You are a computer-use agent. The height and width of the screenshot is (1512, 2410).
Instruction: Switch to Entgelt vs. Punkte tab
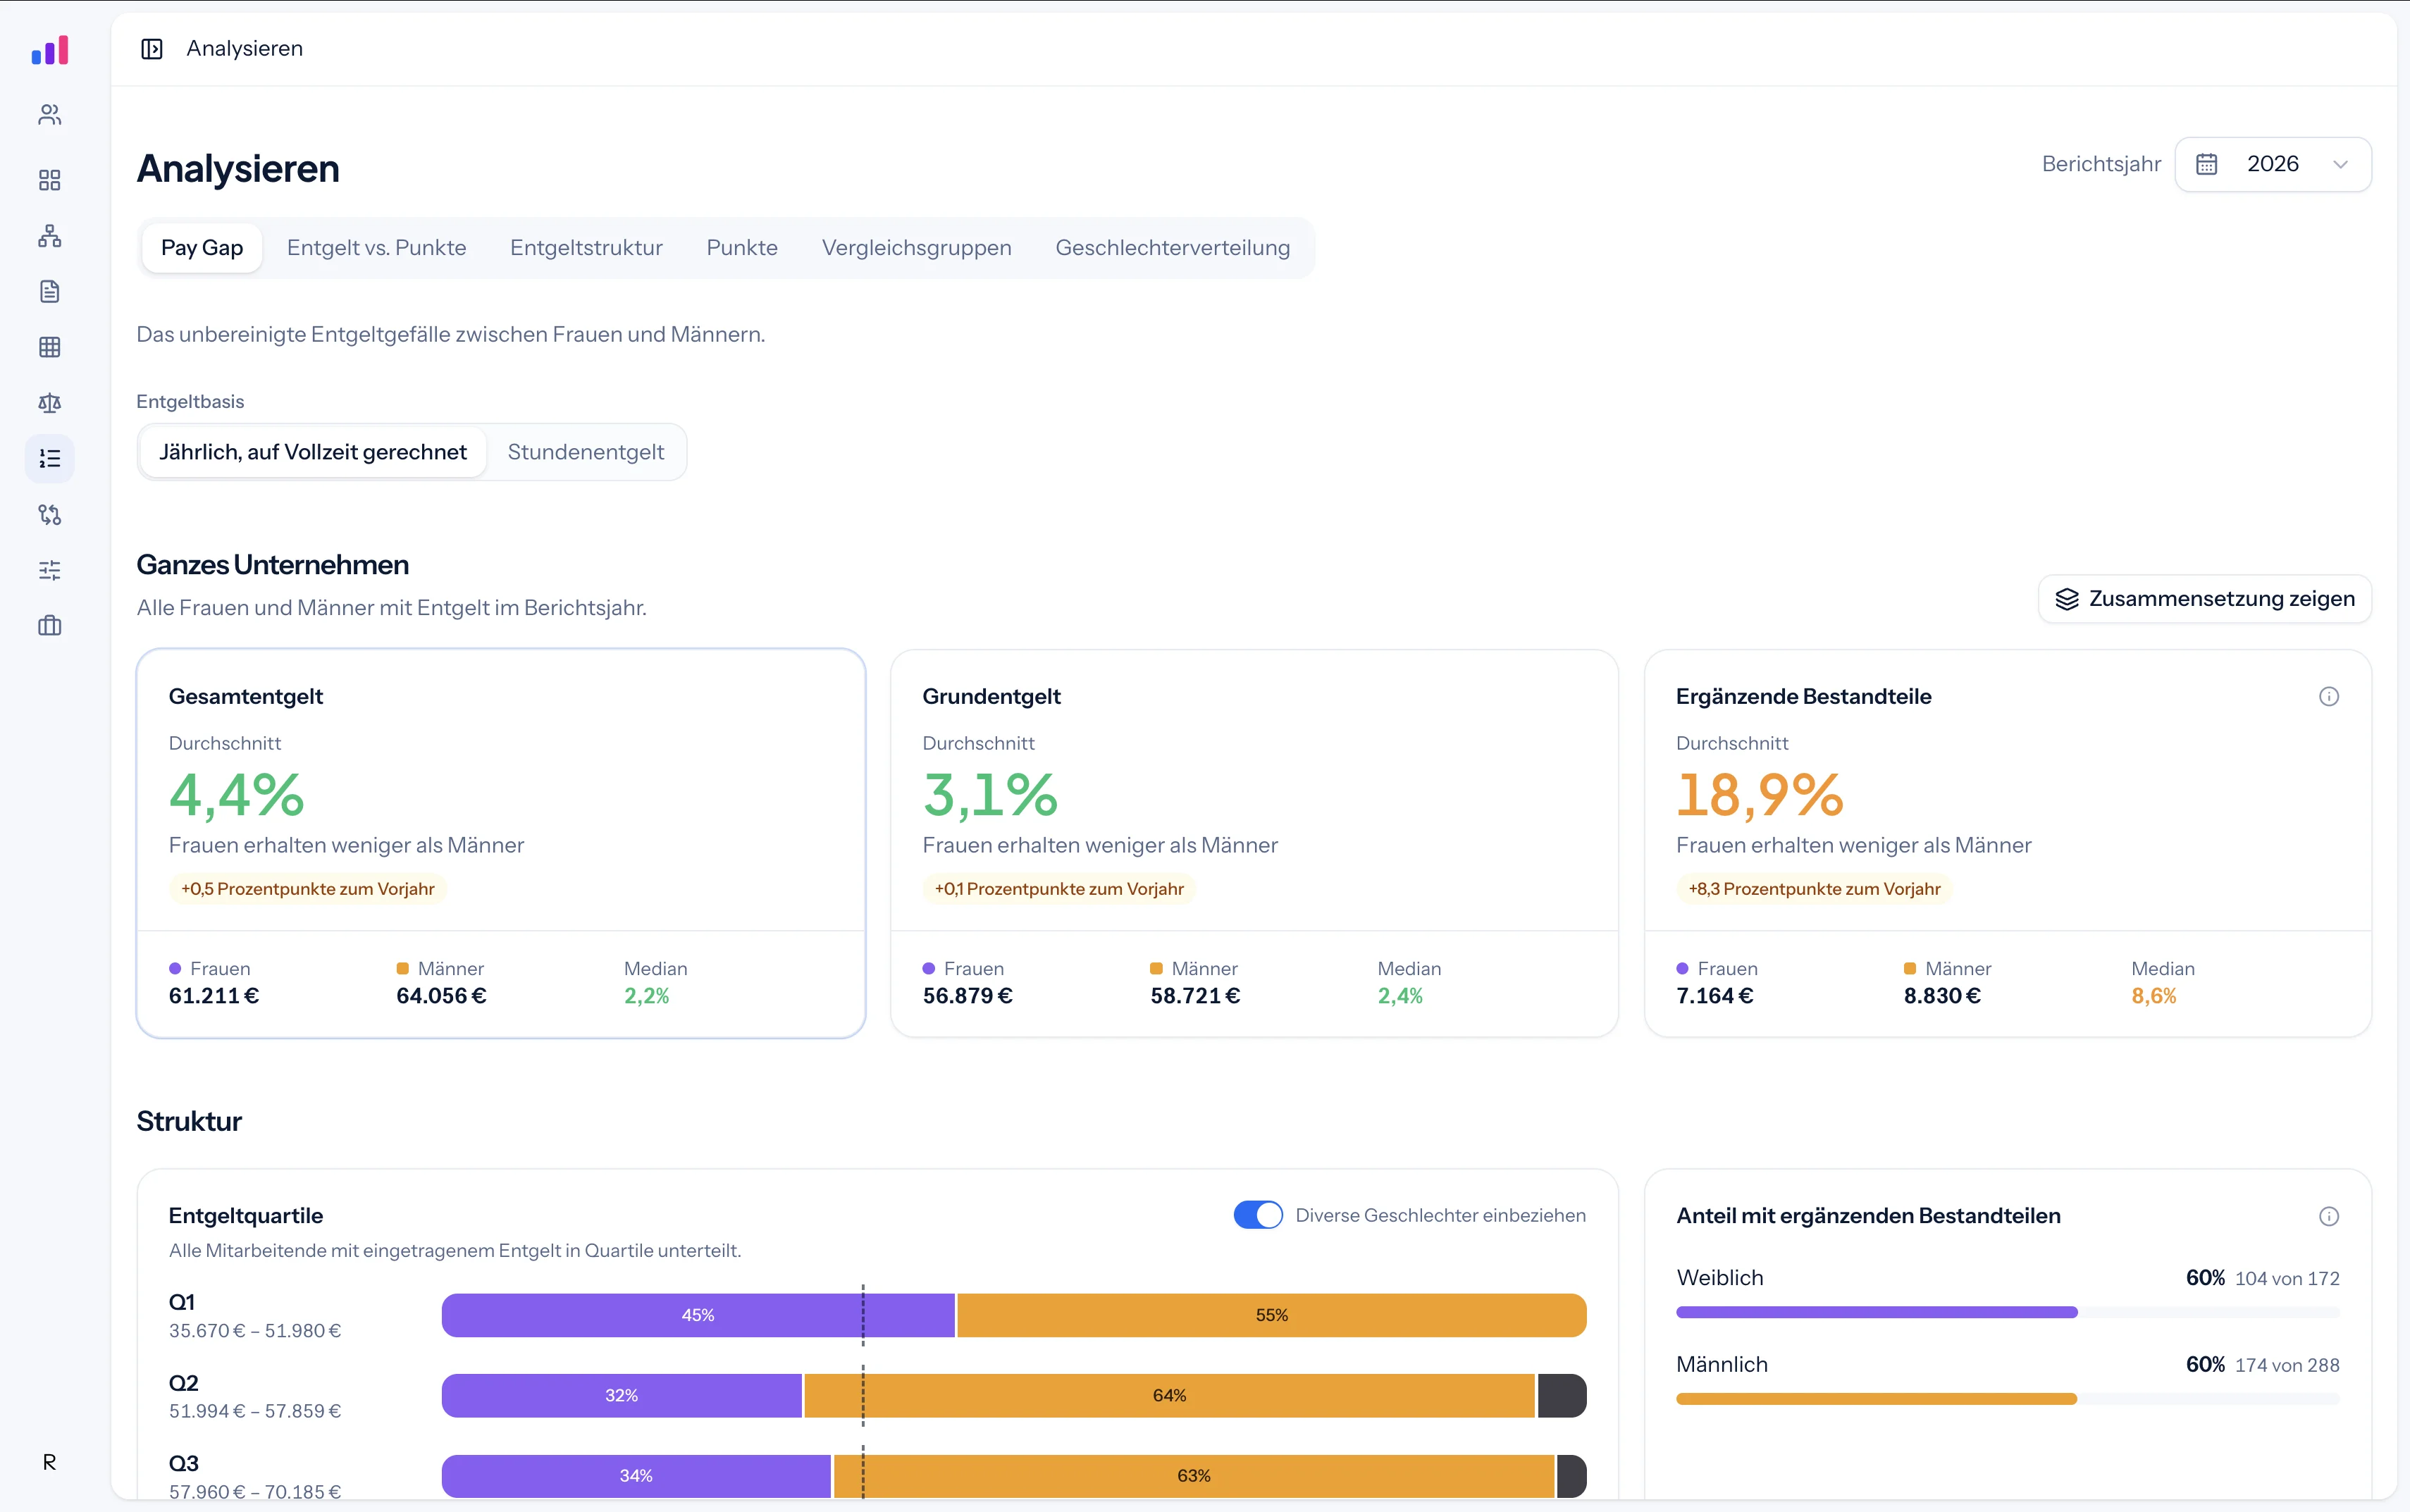tap(377, 248)
